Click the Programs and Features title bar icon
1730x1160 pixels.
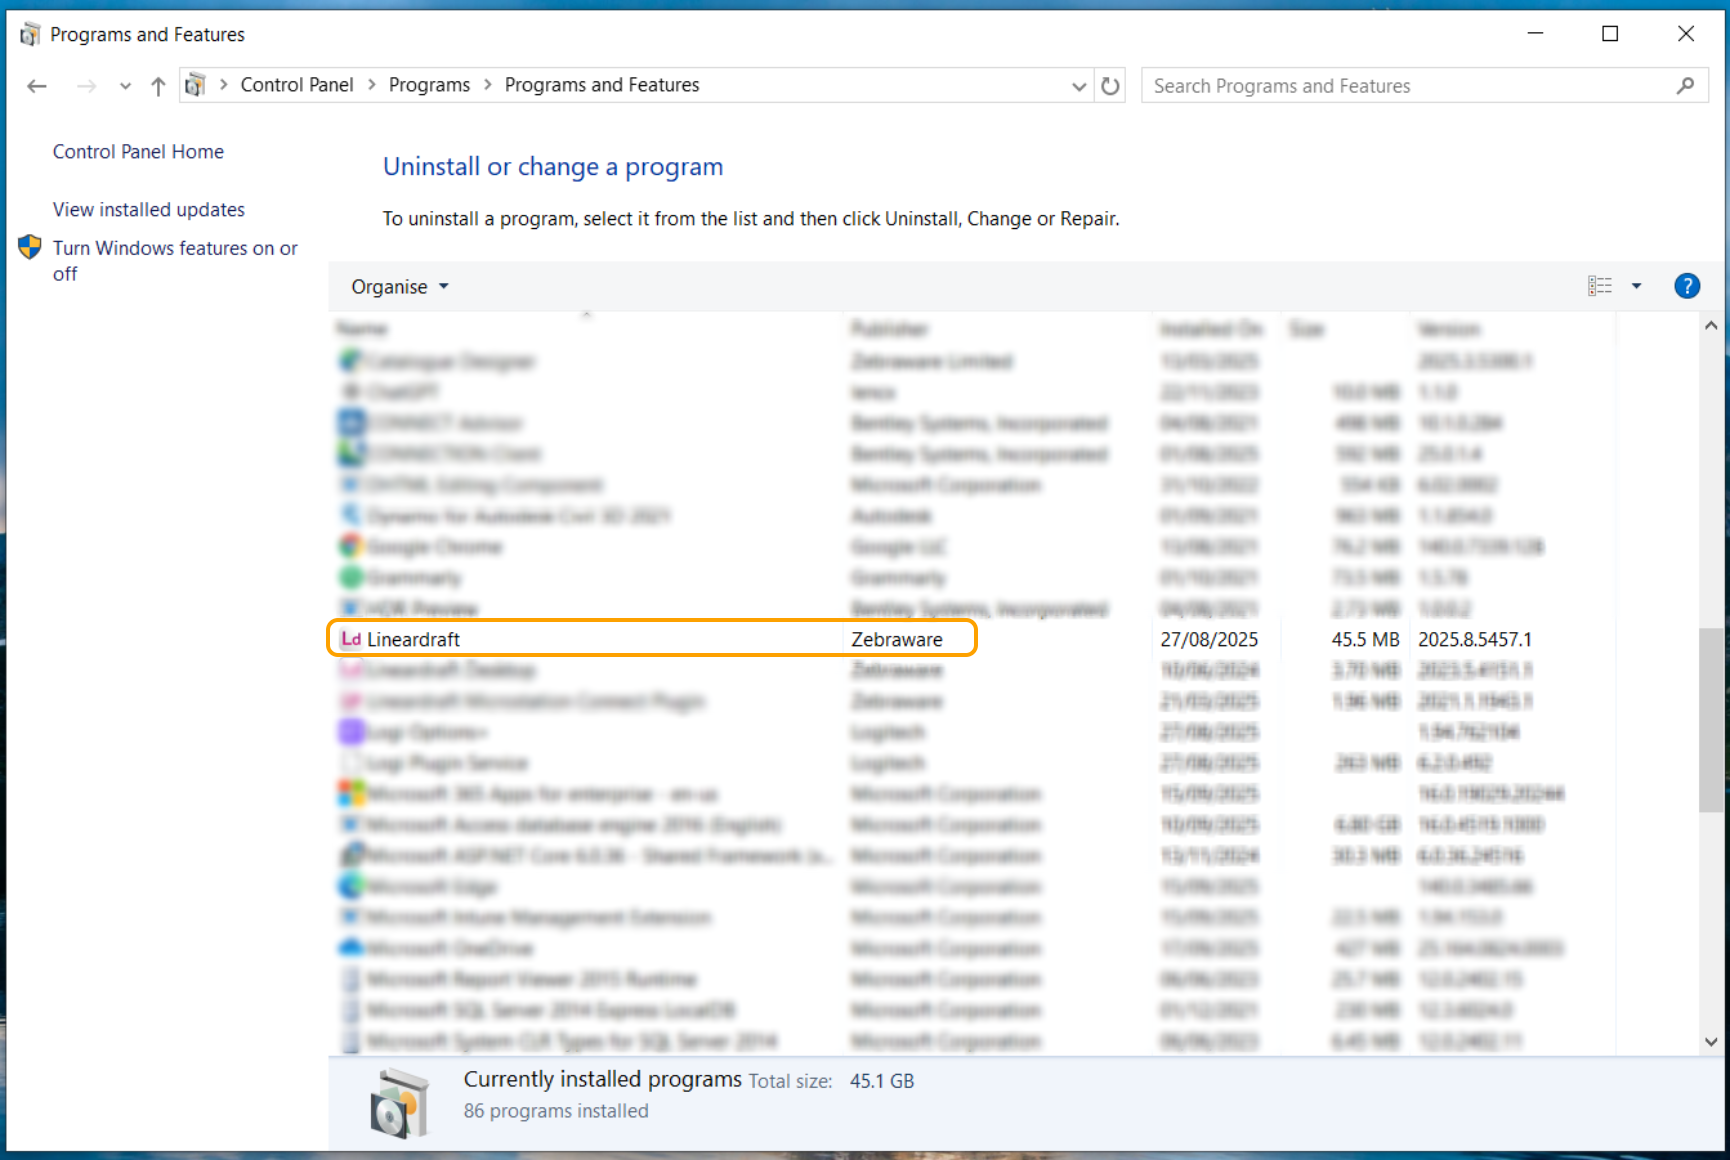tap(30, 35)
